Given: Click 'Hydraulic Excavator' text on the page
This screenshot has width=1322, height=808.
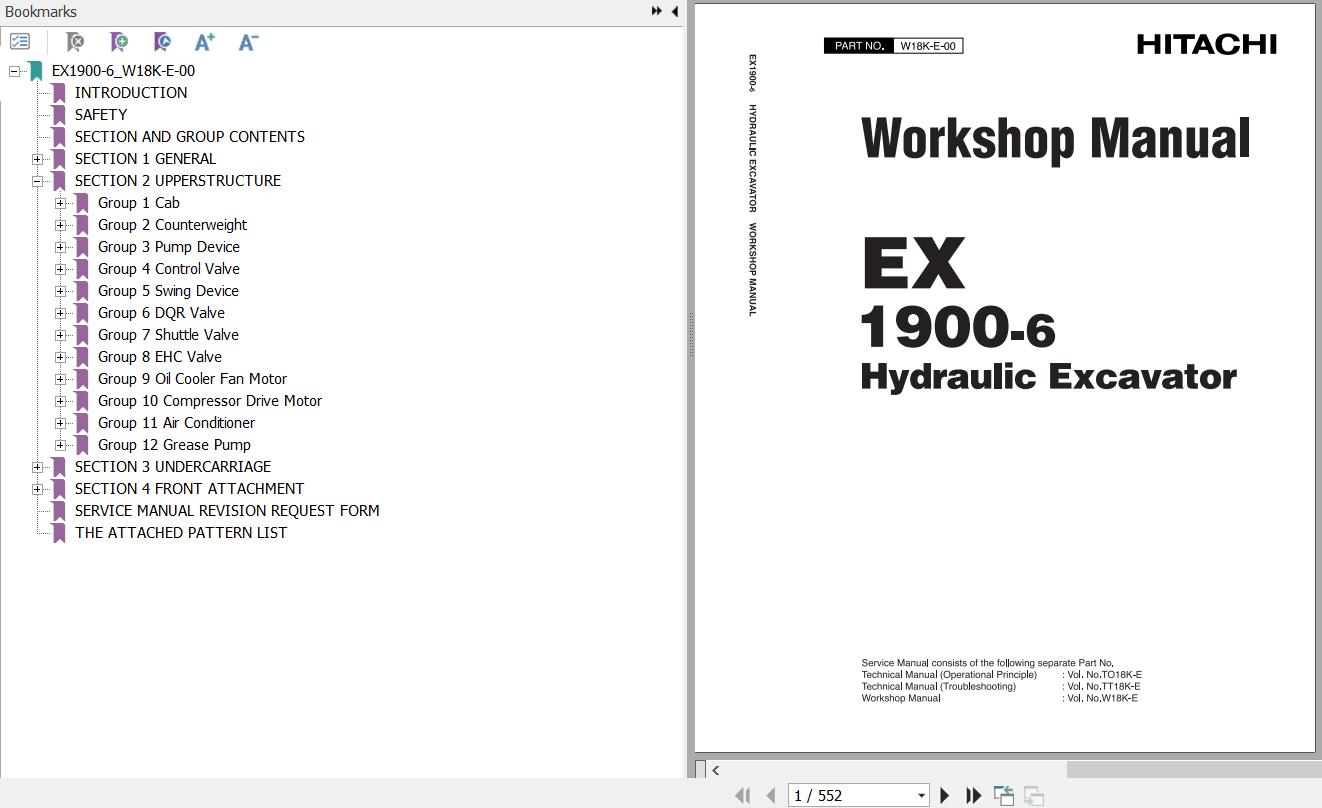Looking at the screenshot, I should click(1048, 377).
